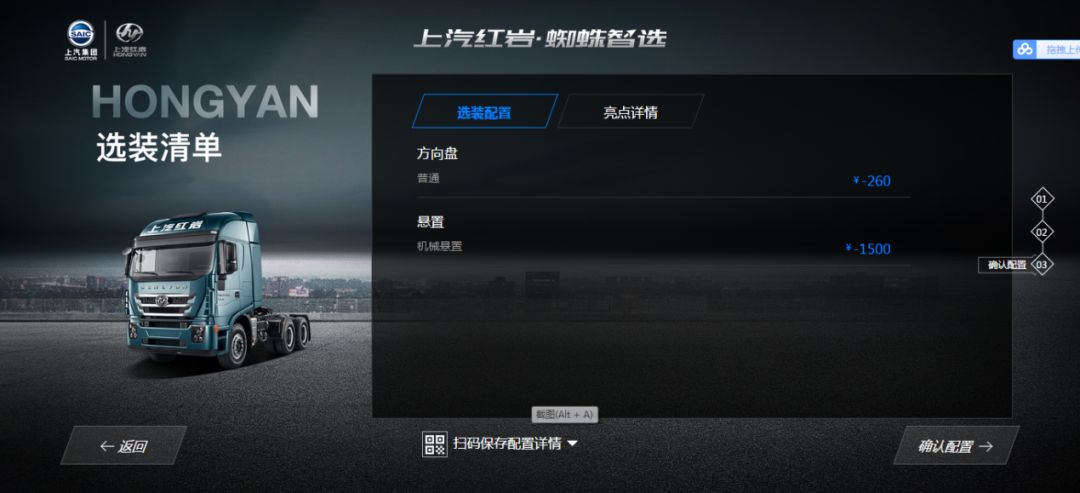Select step 01 diamond marker
Screen dimensions: 1080x493
pyautogui.click(x=1042, y=200)
